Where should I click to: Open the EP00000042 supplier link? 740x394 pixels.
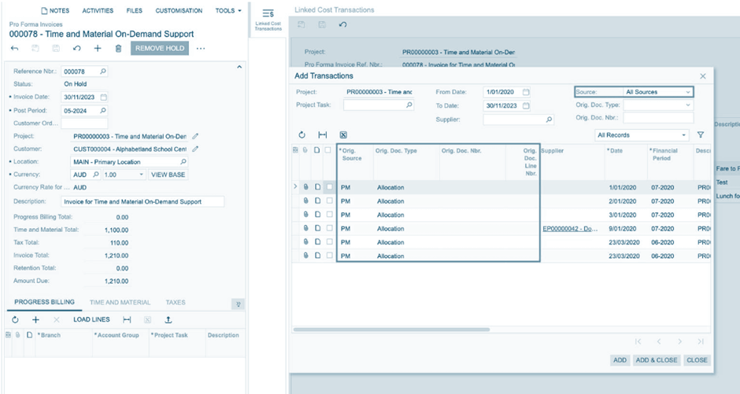click(x=570, y=228)
